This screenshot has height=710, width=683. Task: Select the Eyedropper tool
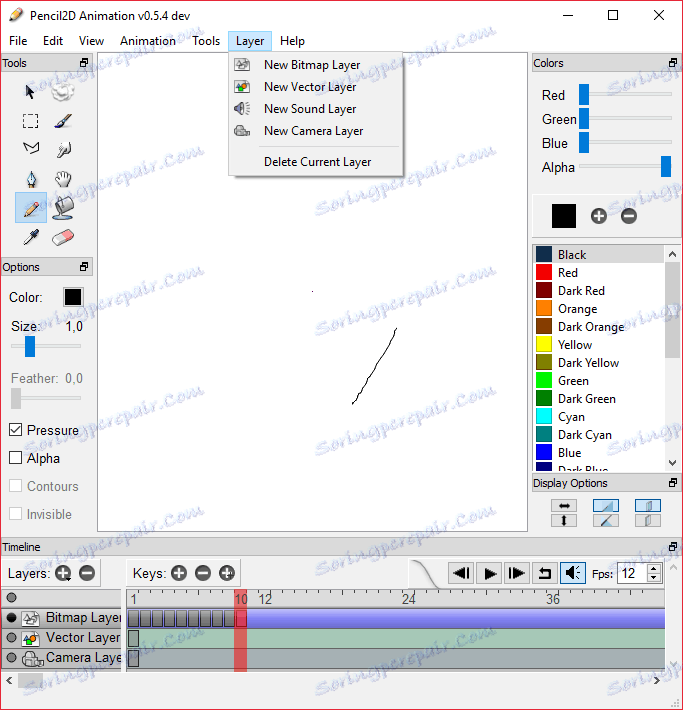(30, 237)
